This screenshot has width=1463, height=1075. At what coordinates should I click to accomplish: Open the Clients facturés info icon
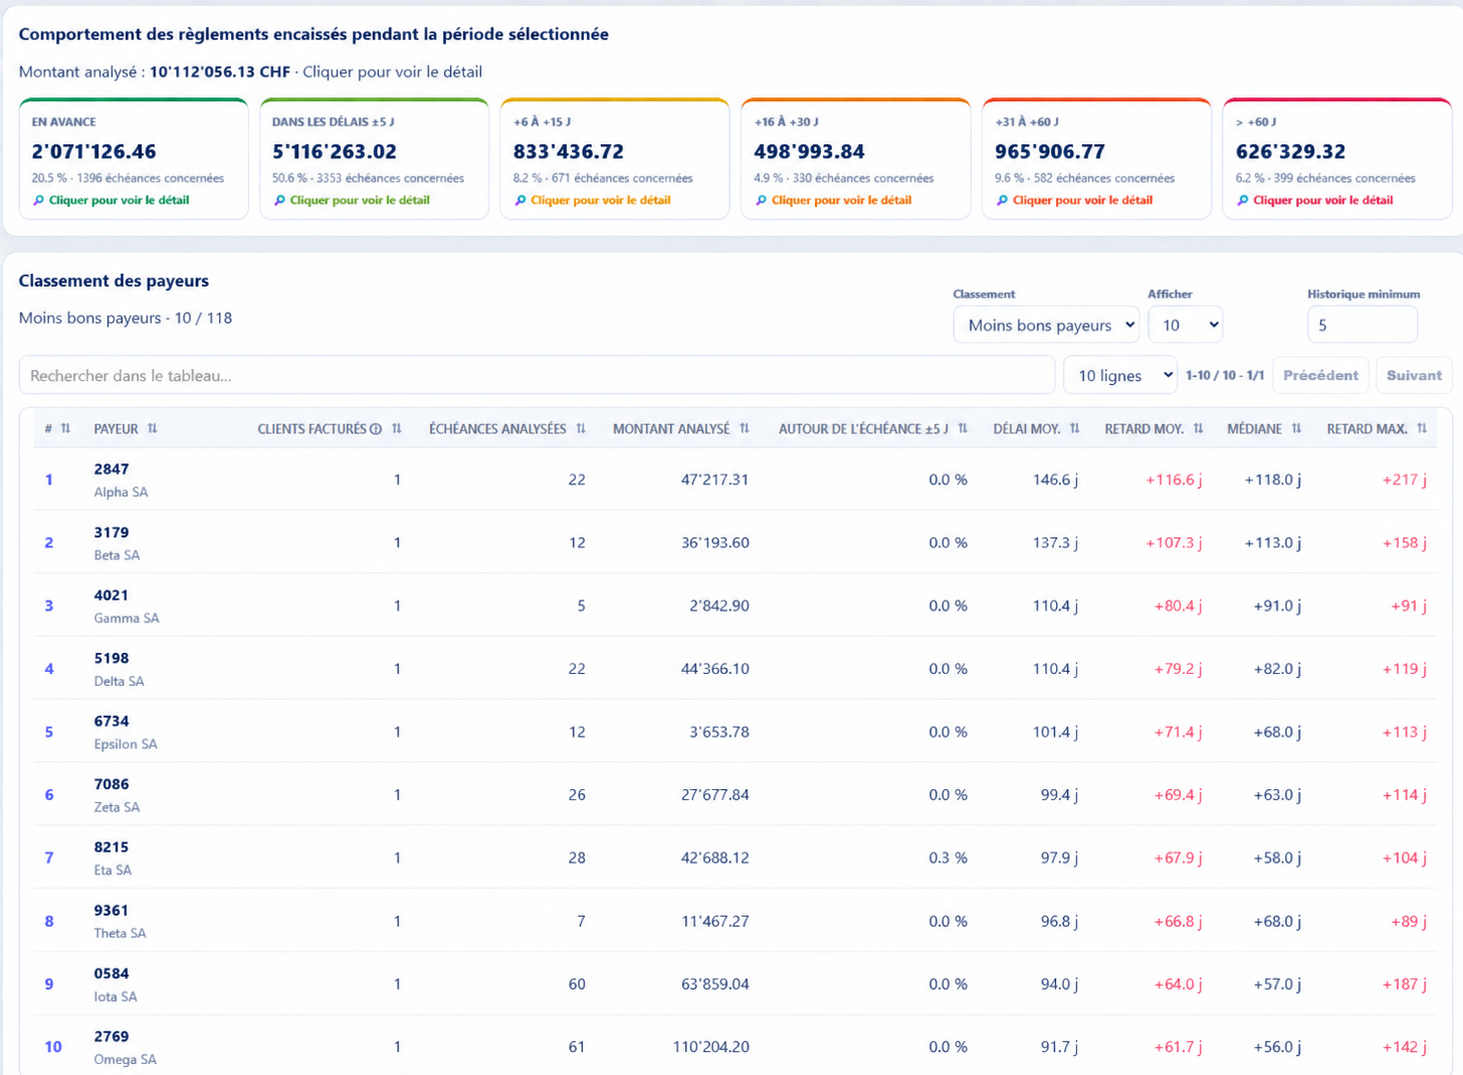click(x=376, y=429)
